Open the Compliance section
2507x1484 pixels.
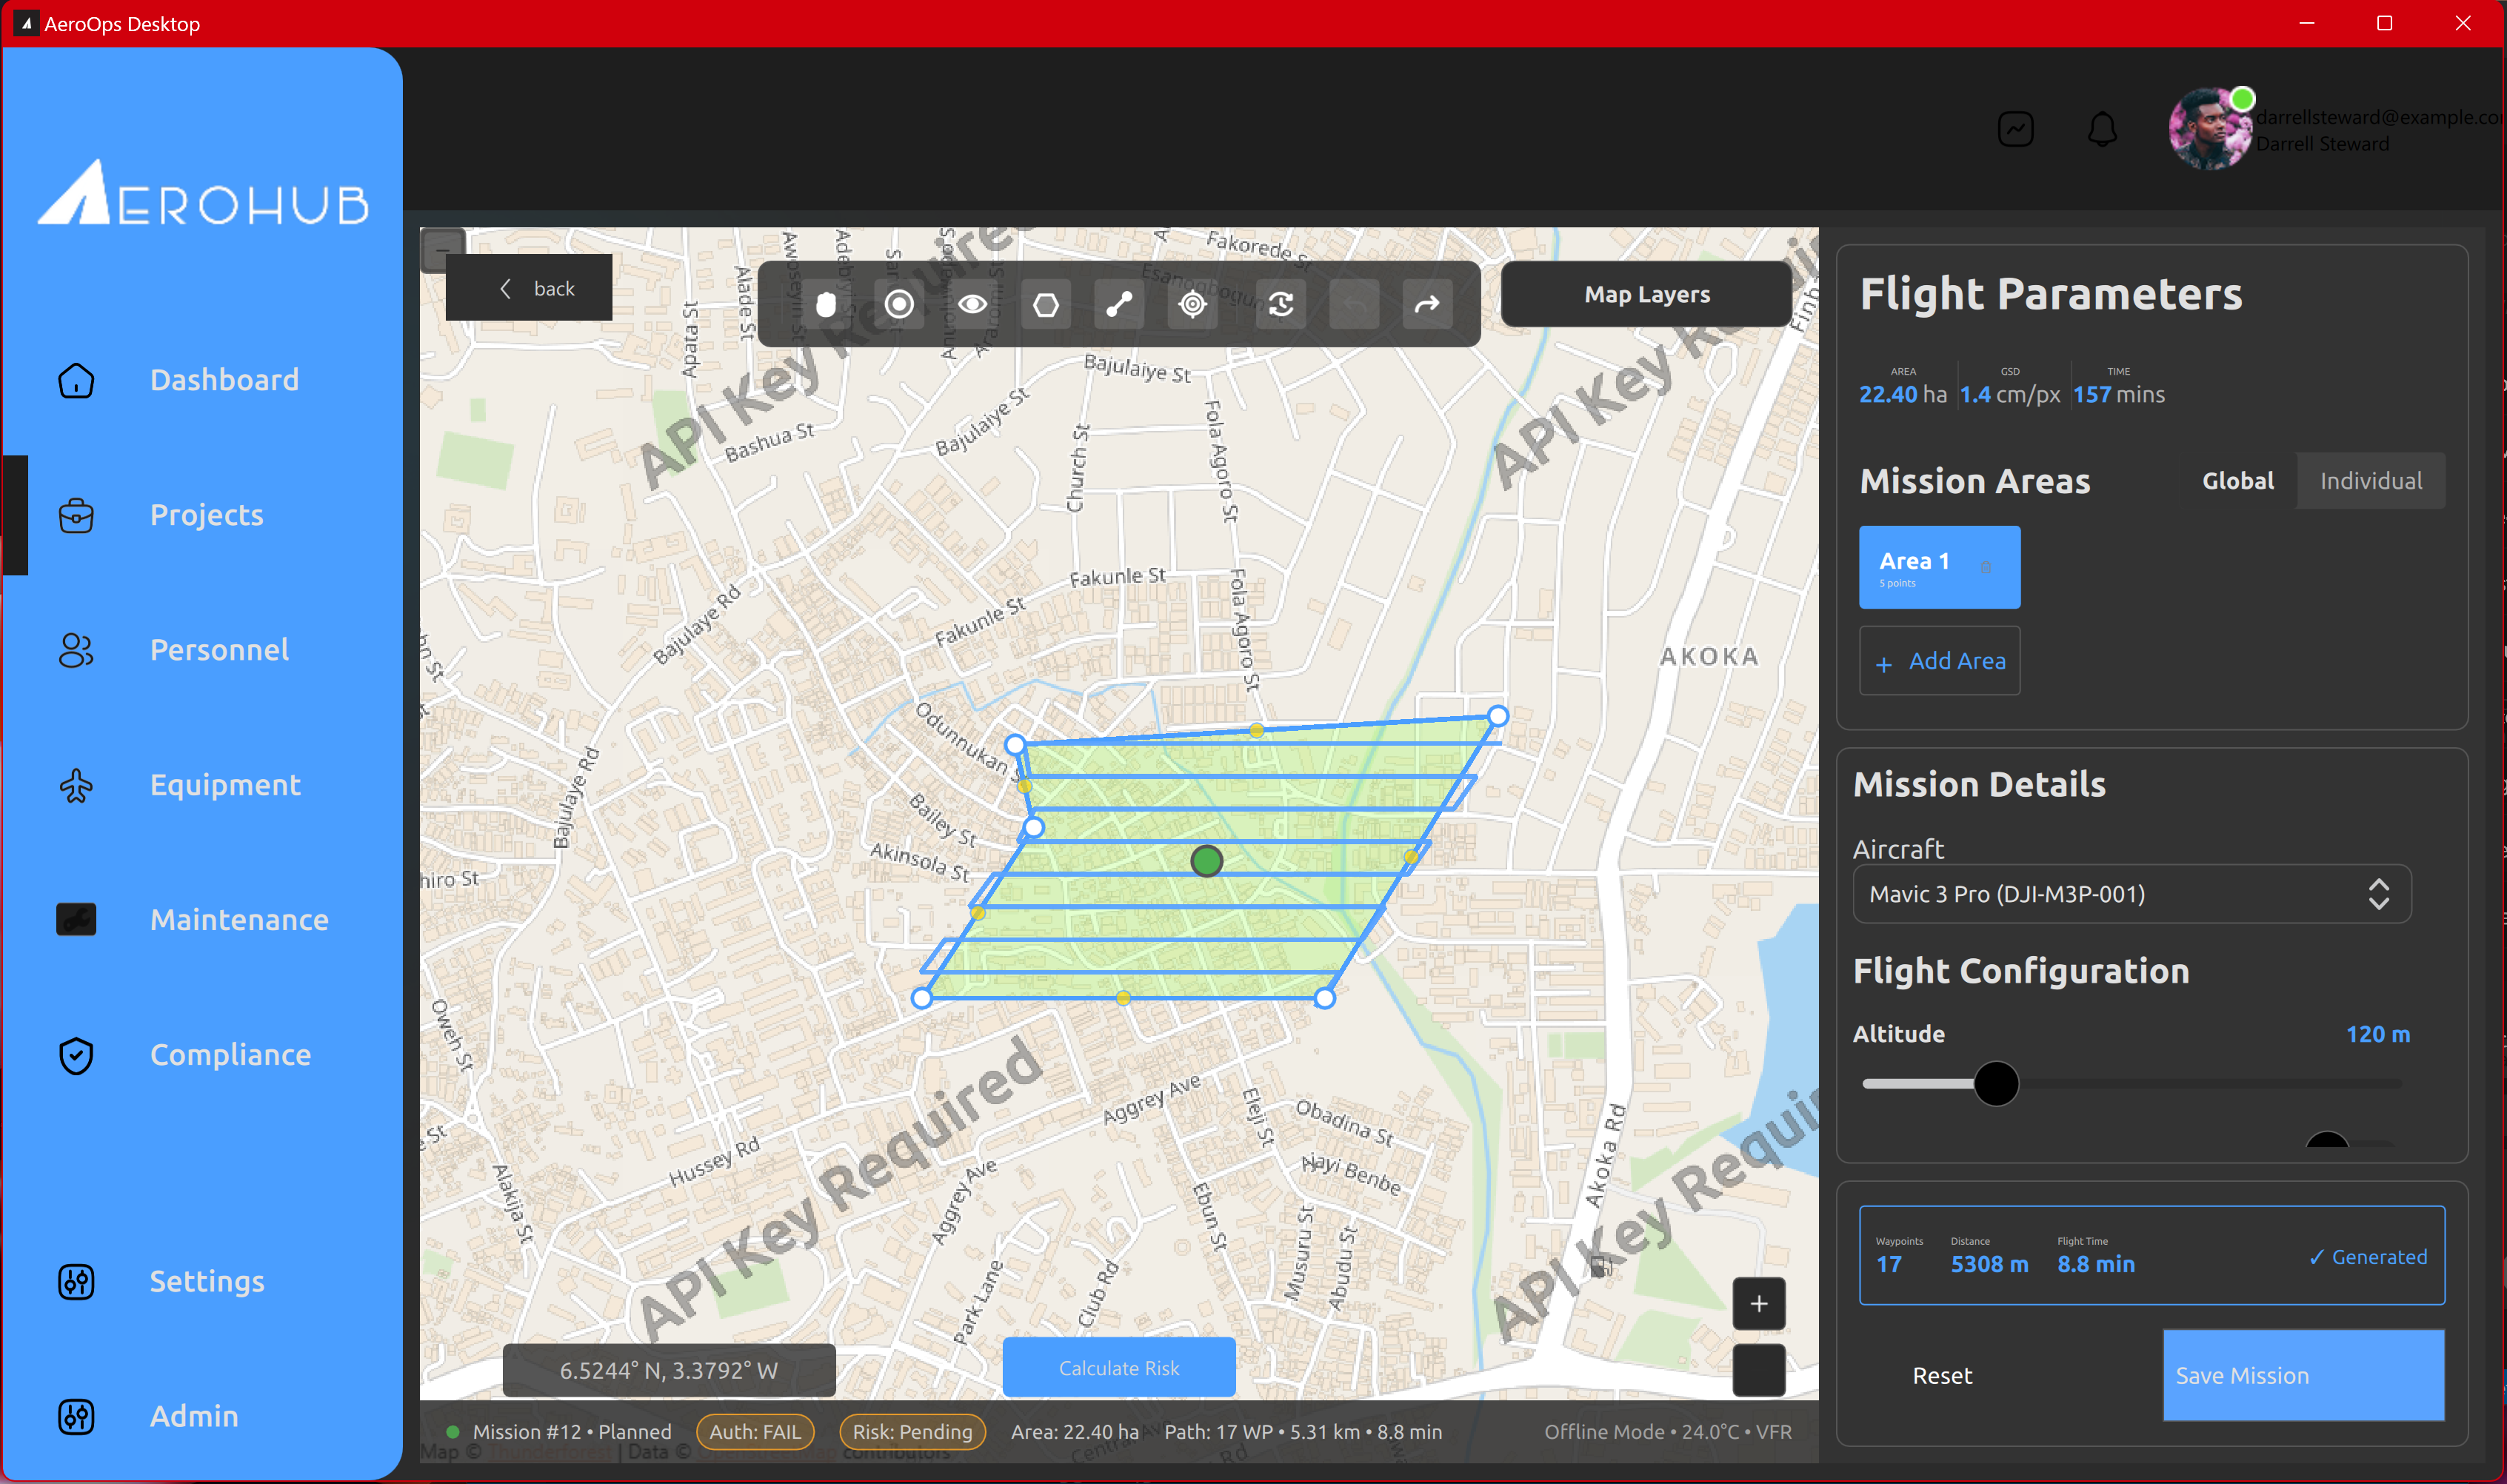point(230,1055)
